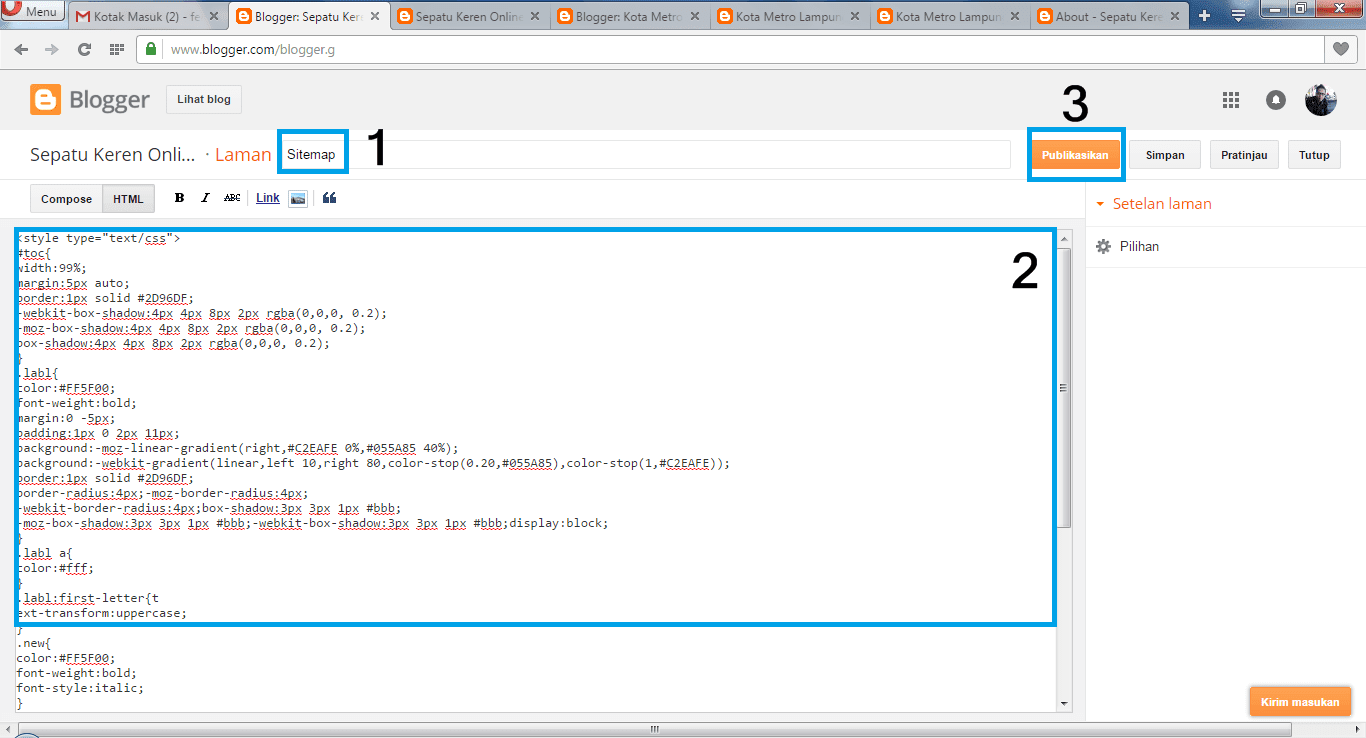The height and width of the screenshot is (738, 1366).
Task: Switch to Compose editor mode
Action: (x=67, y=199)
